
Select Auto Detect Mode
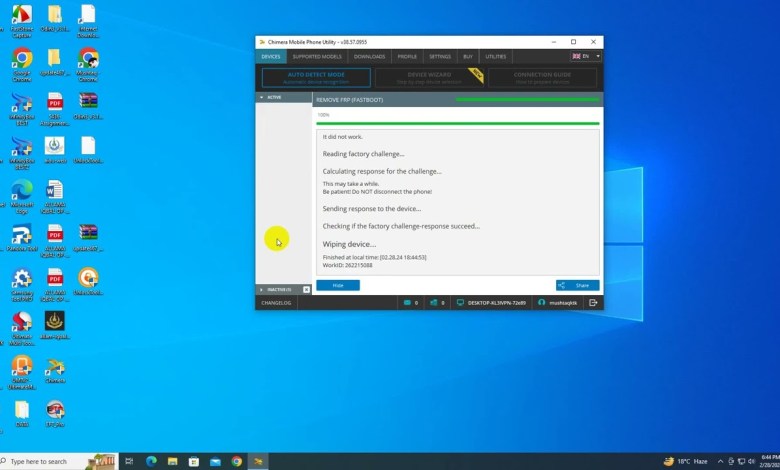click(x=316, y=77)
